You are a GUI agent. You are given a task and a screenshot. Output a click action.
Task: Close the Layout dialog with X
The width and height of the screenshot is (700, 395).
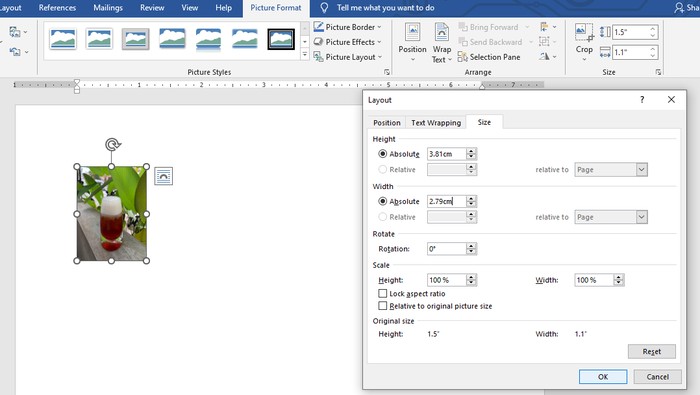671,100
